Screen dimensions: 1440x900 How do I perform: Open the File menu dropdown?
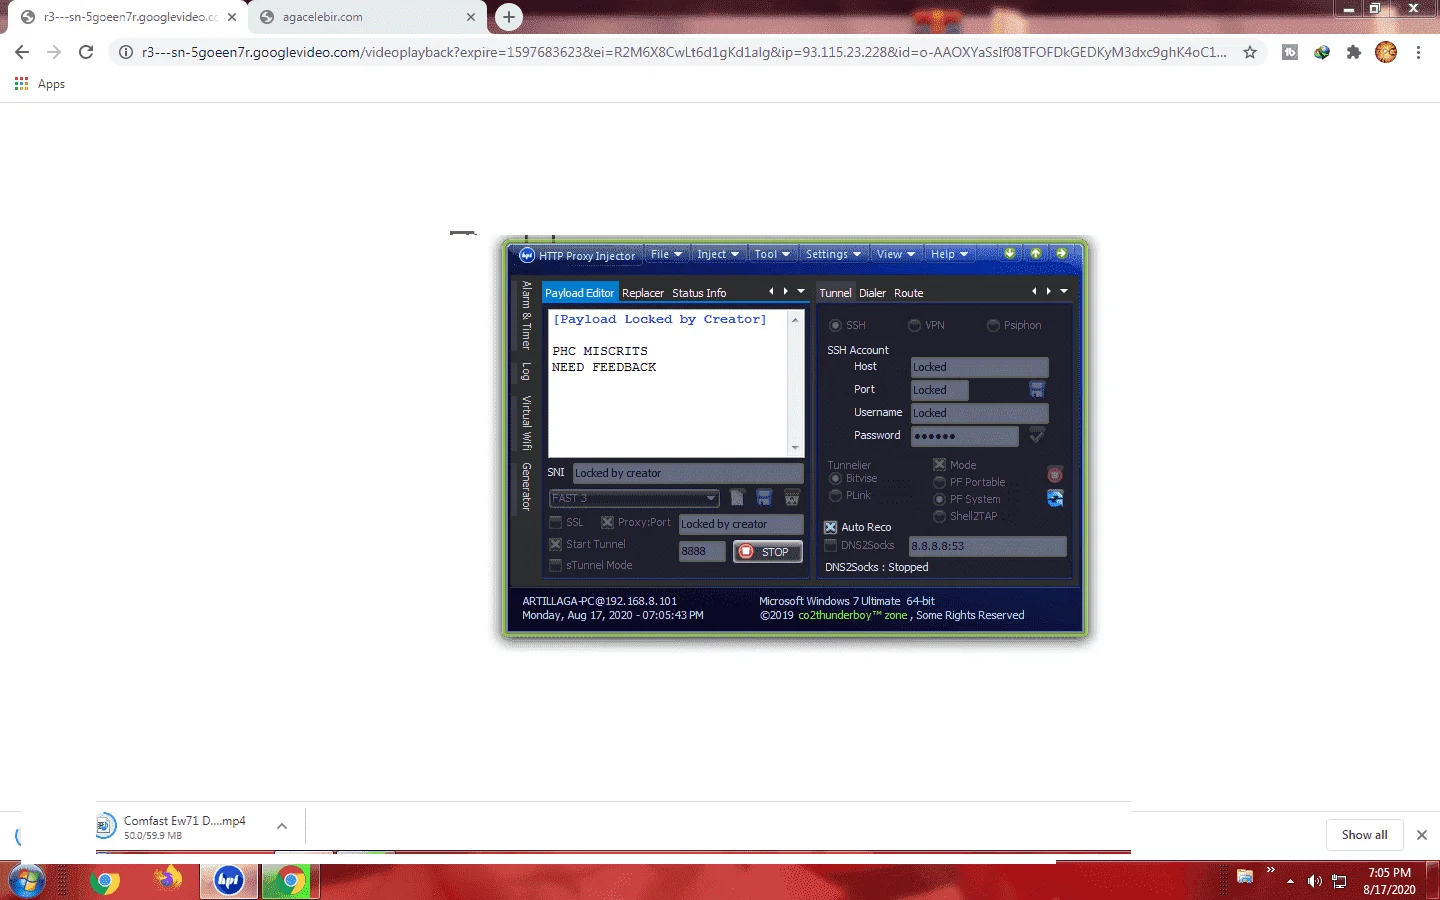[x=666, y=254]
